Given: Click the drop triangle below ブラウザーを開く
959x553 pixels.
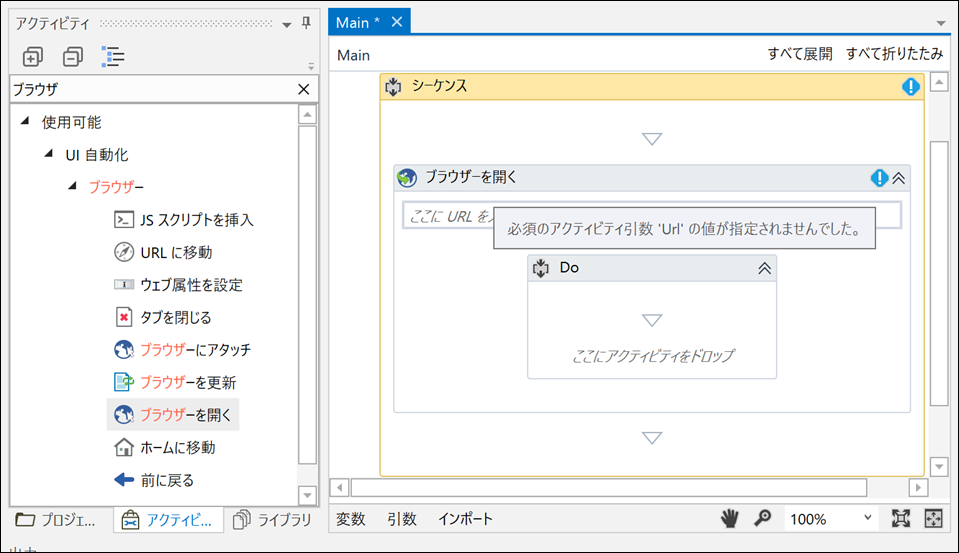Looking at the screenshot, I should point(652,437).
